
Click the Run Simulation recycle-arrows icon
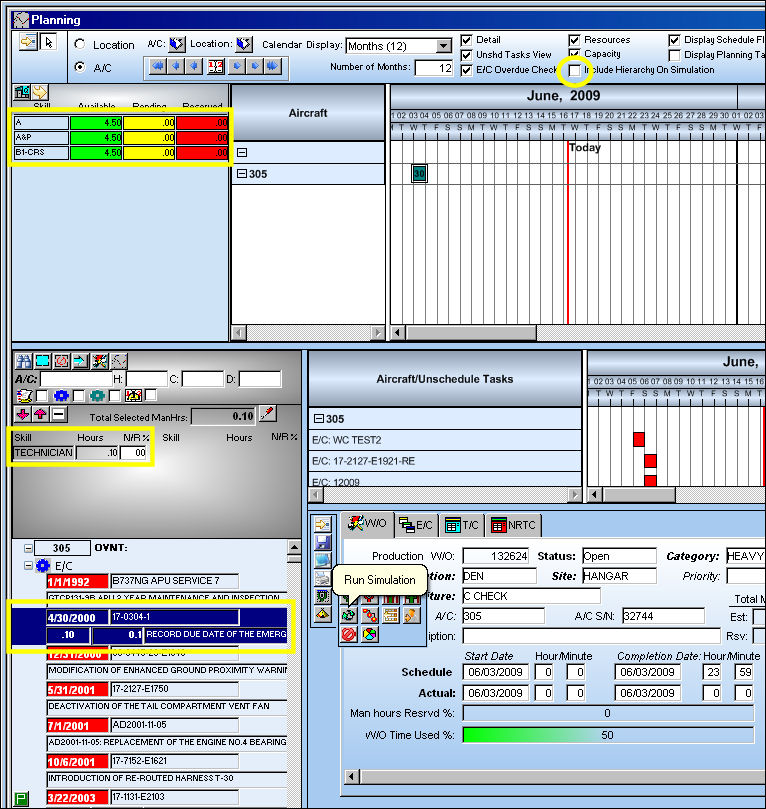[349, 615]
